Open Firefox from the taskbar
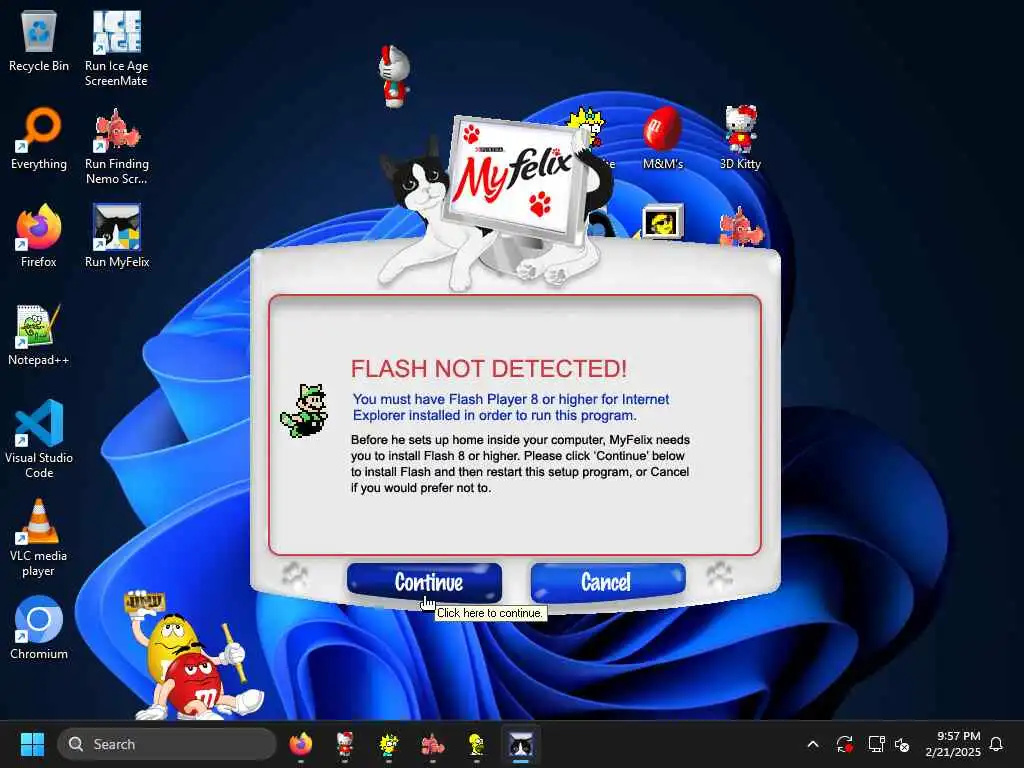 [300, 744]
